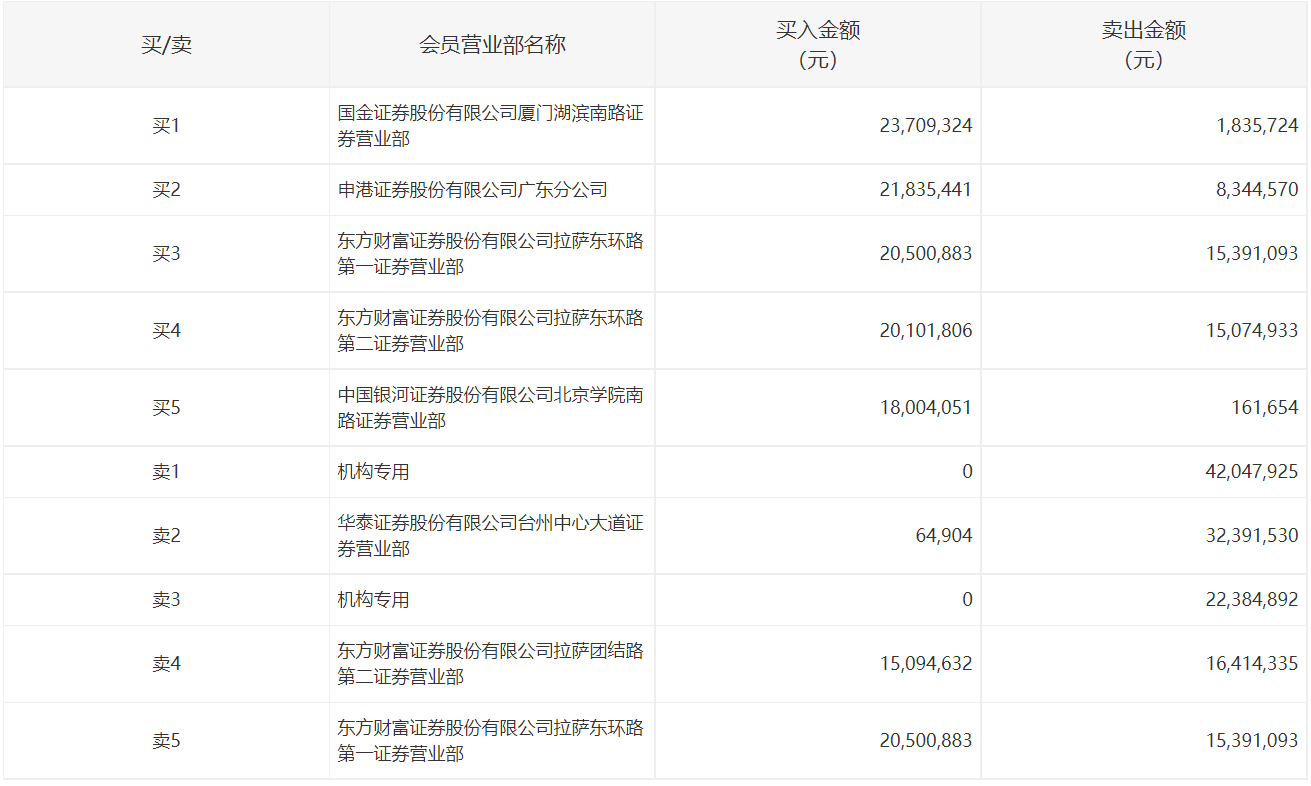Click 东方财富证券拉萨东环路第二证券营业部 name
Screen dimensions: 1311x786
pos(490,331)
